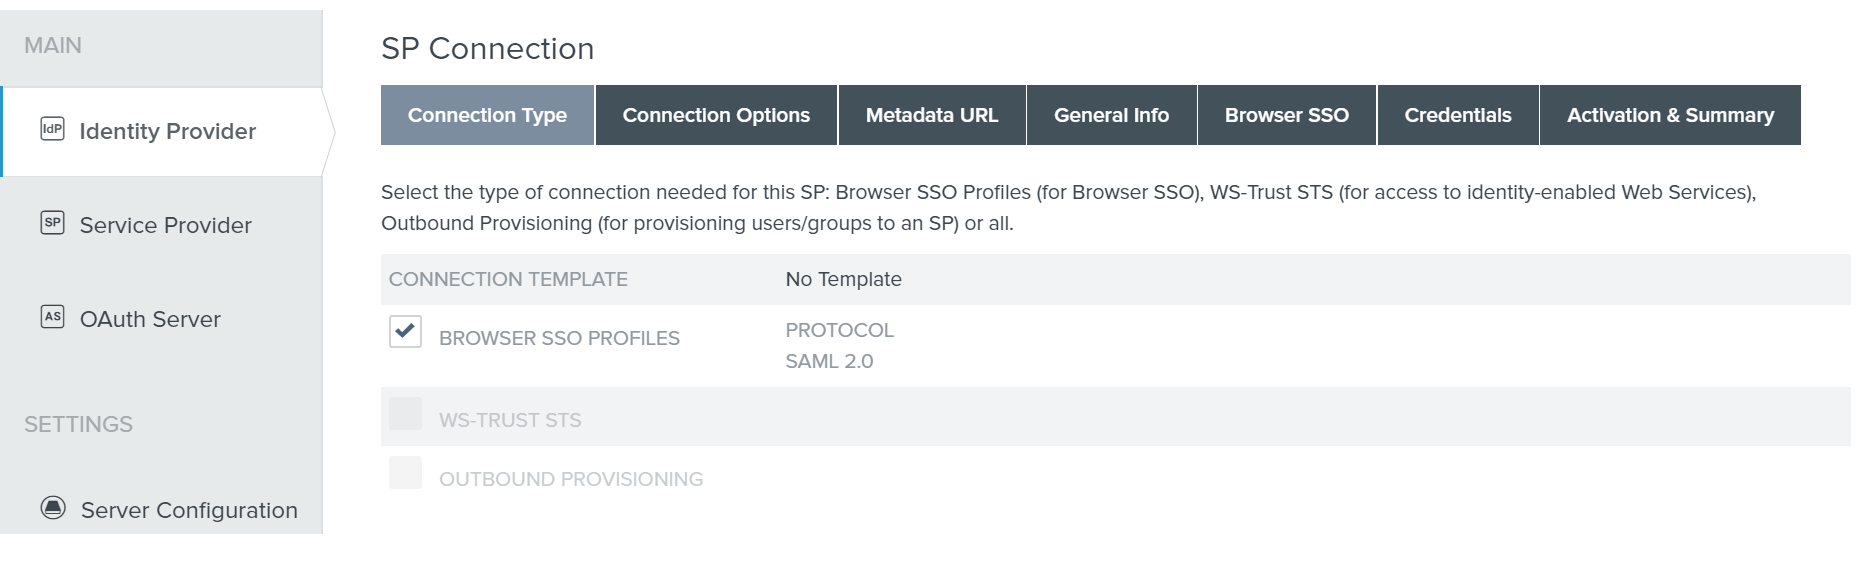This screenshot has height=561, width=1863.
Task: Switch to the Credentials tab
Action: (x=1457, y=116)
